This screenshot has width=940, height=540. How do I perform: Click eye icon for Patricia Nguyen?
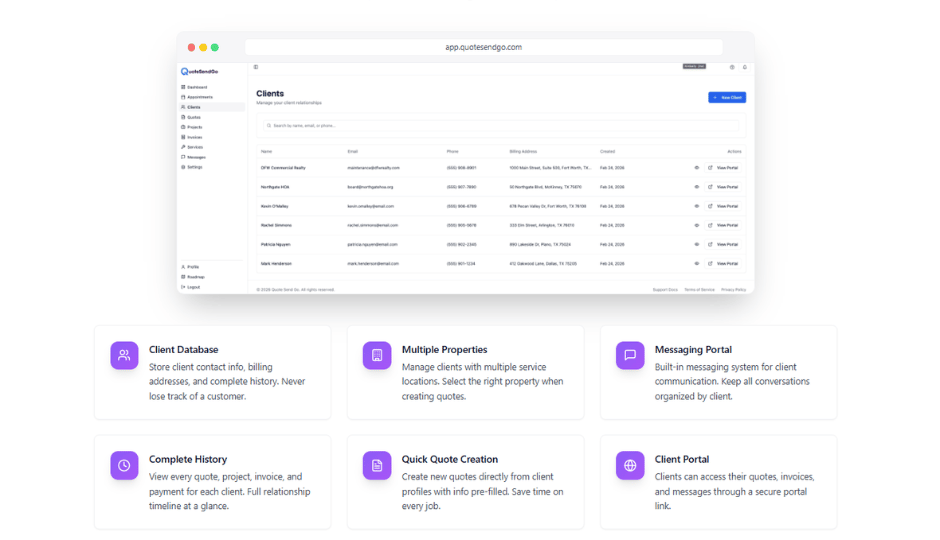697,245
